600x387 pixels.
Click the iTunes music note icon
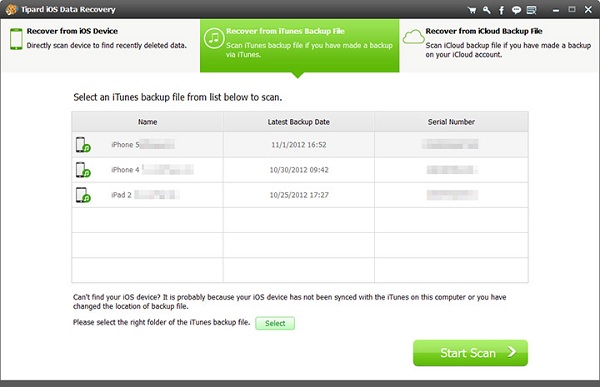pyautogui.click(x=214, y=38)
